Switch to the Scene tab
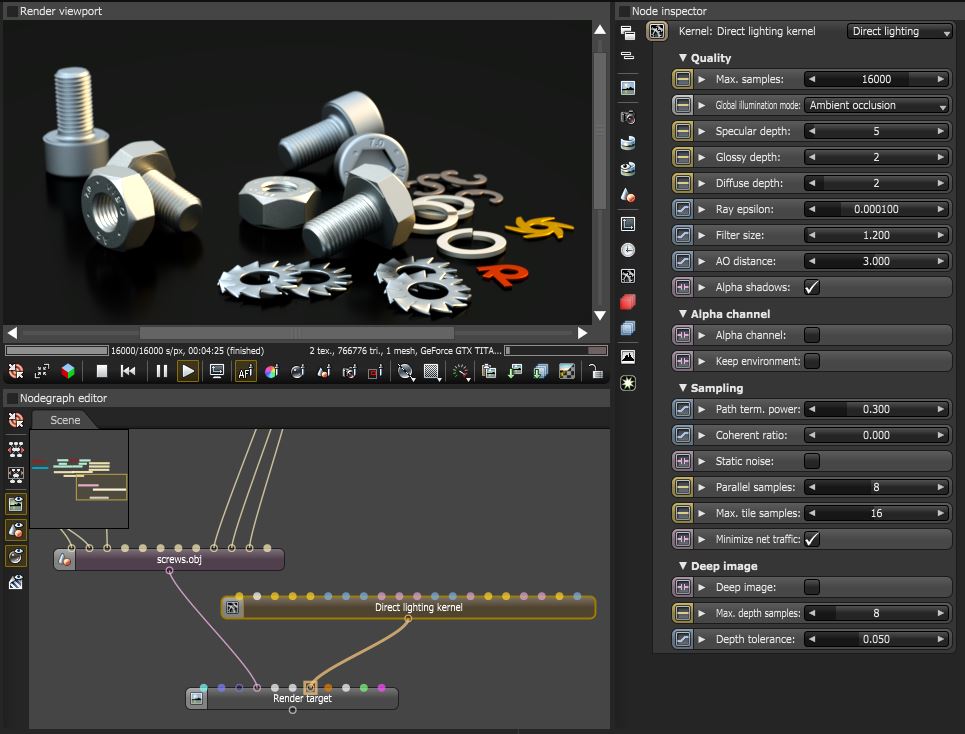Viewport: 965px width, 734px height. point(65,420)
